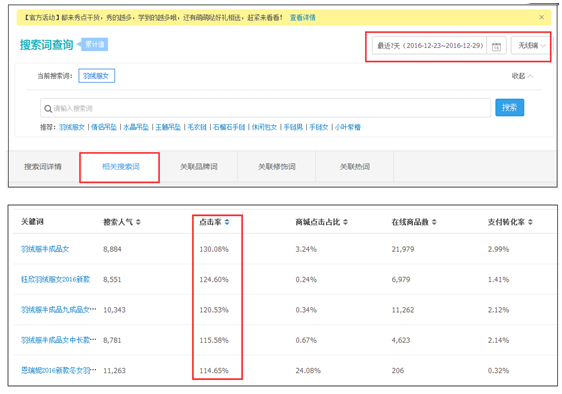Image resolution: width=562 pixels, height=394 pixels.
Task: Select recommended keyword 玉髓吊坠
Action: [x=168, y=127]
